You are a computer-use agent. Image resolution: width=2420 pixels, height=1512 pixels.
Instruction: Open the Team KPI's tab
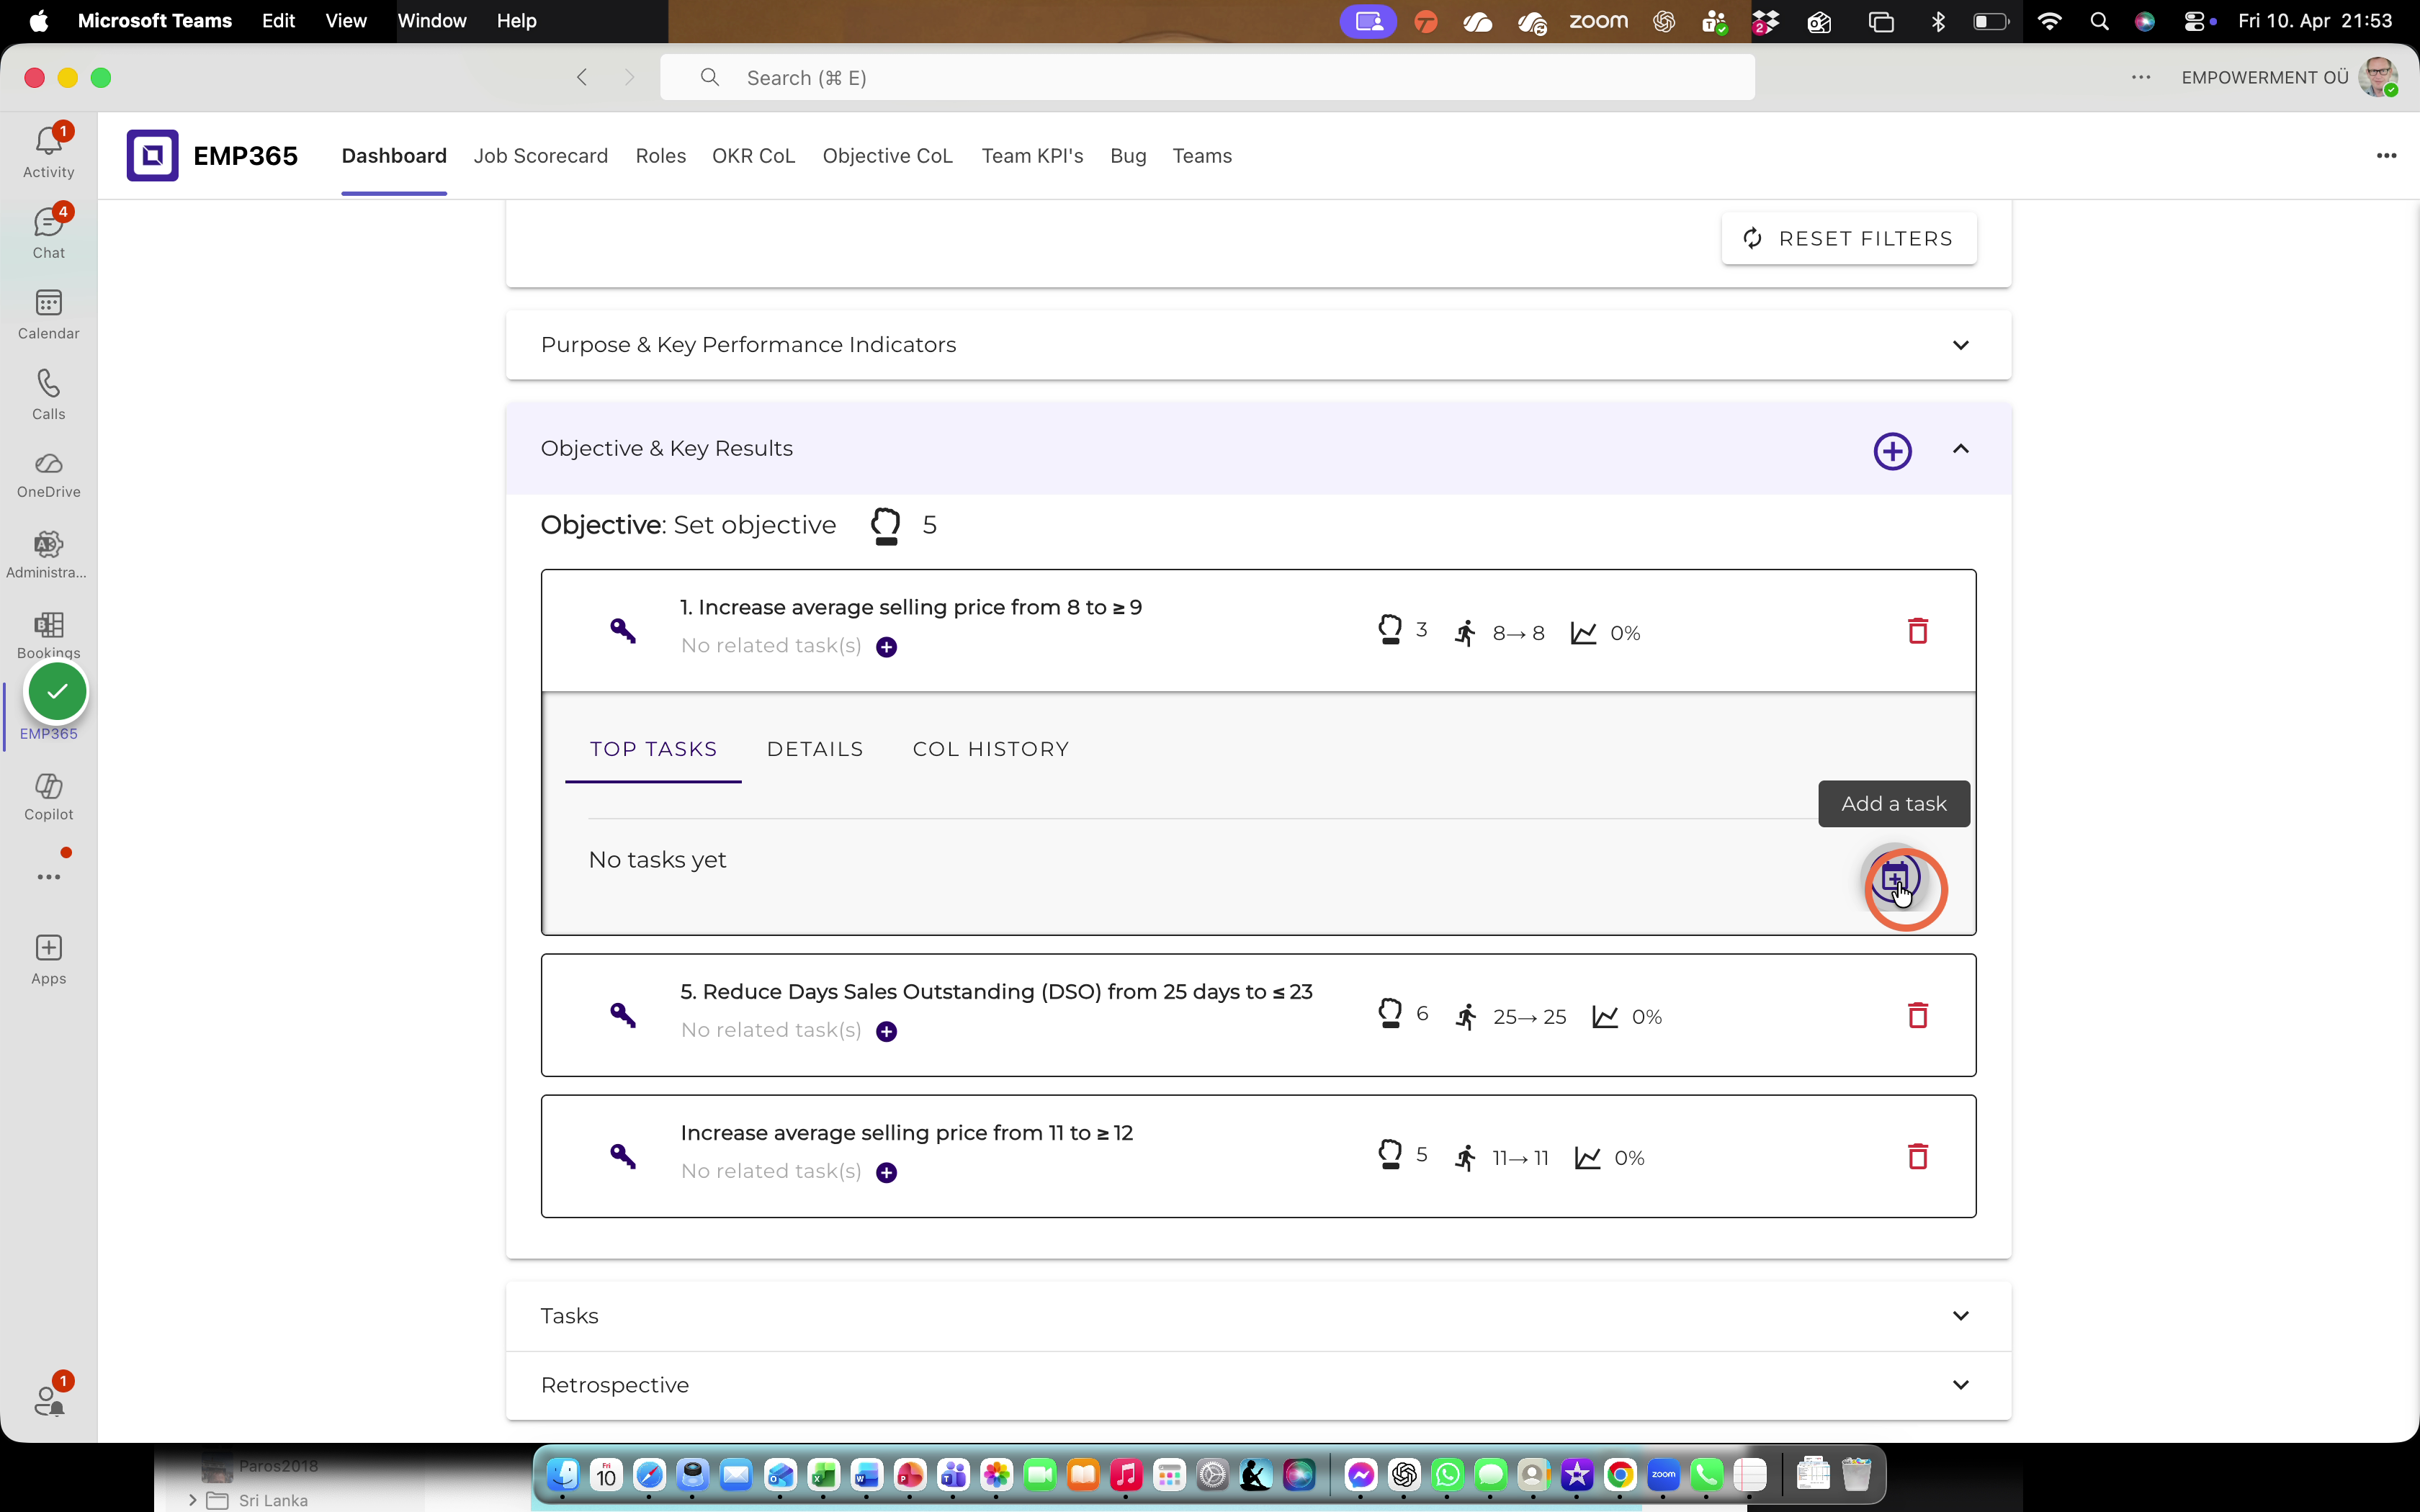pyautogui.click(x=1032, y=156)
